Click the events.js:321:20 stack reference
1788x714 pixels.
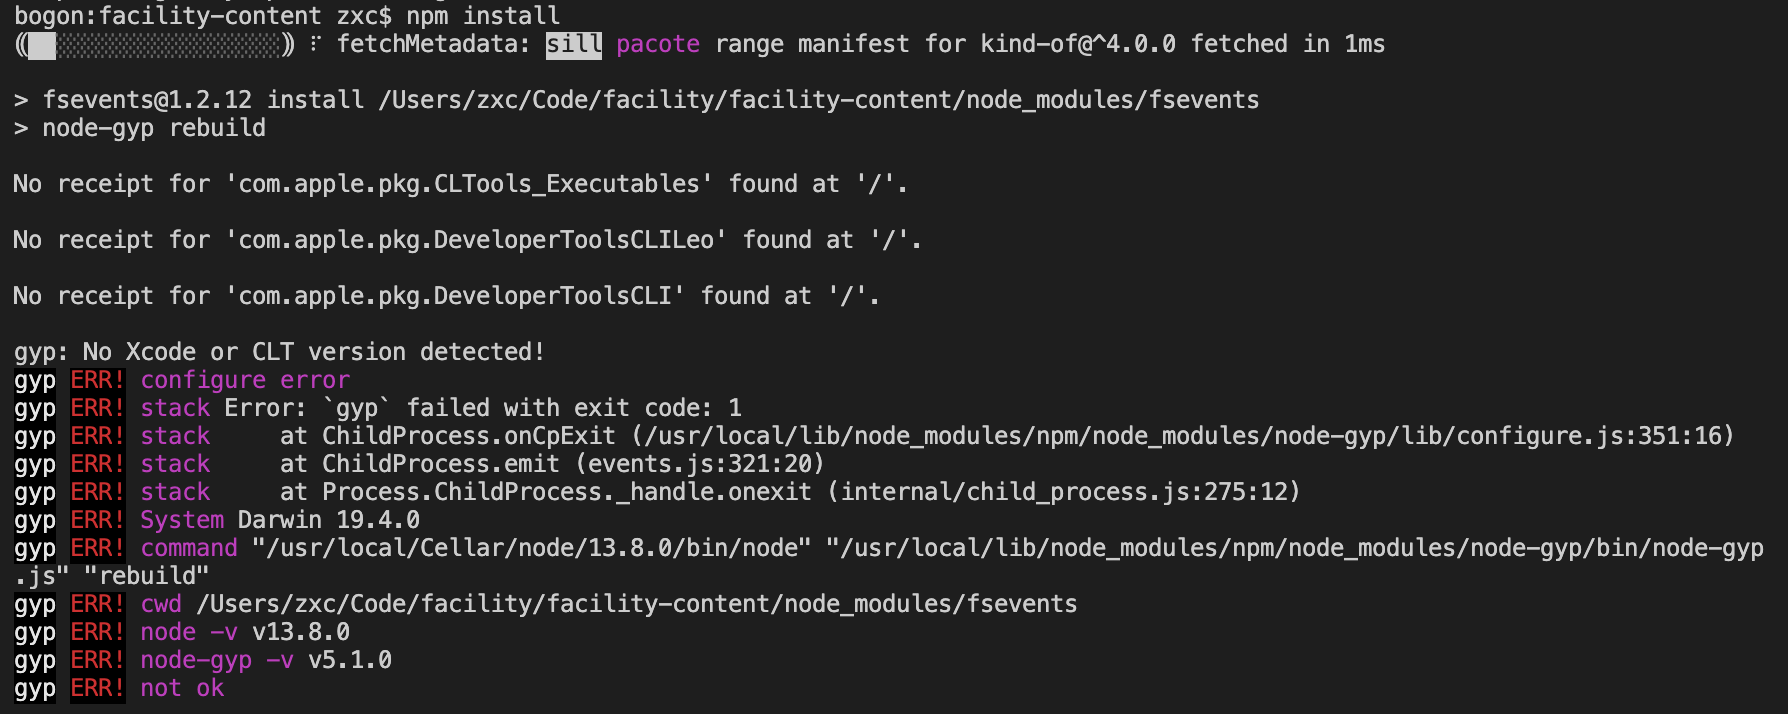click(x=700, y=464)
